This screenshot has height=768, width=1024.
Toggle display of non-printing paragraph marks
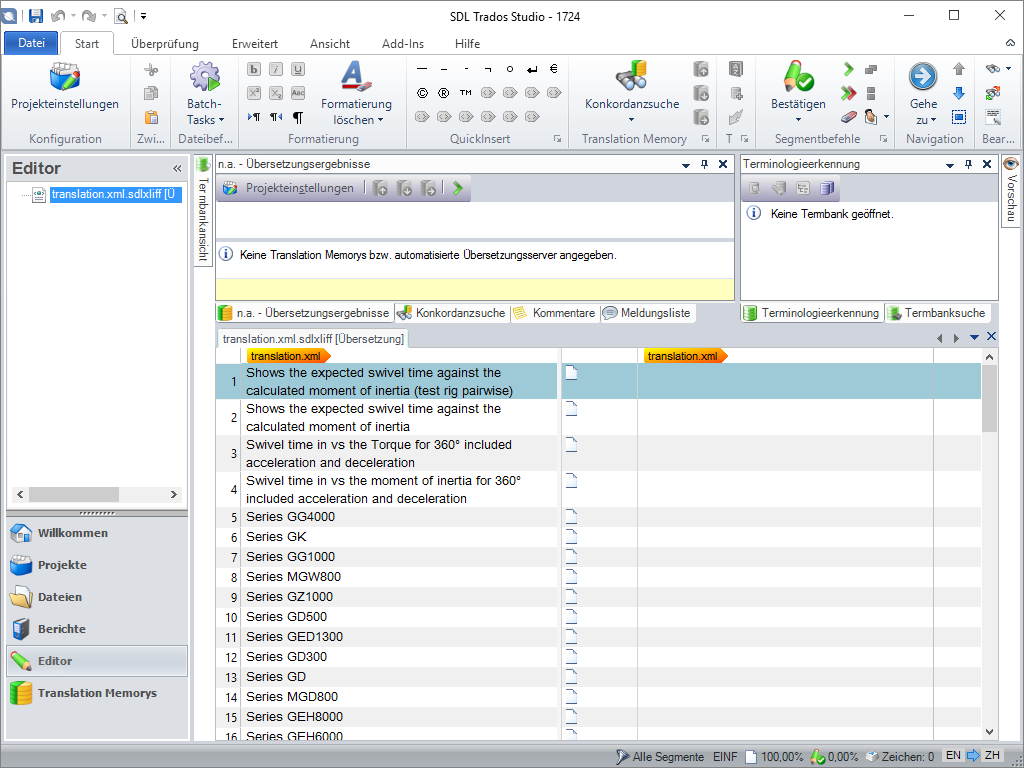pos(298,118)
